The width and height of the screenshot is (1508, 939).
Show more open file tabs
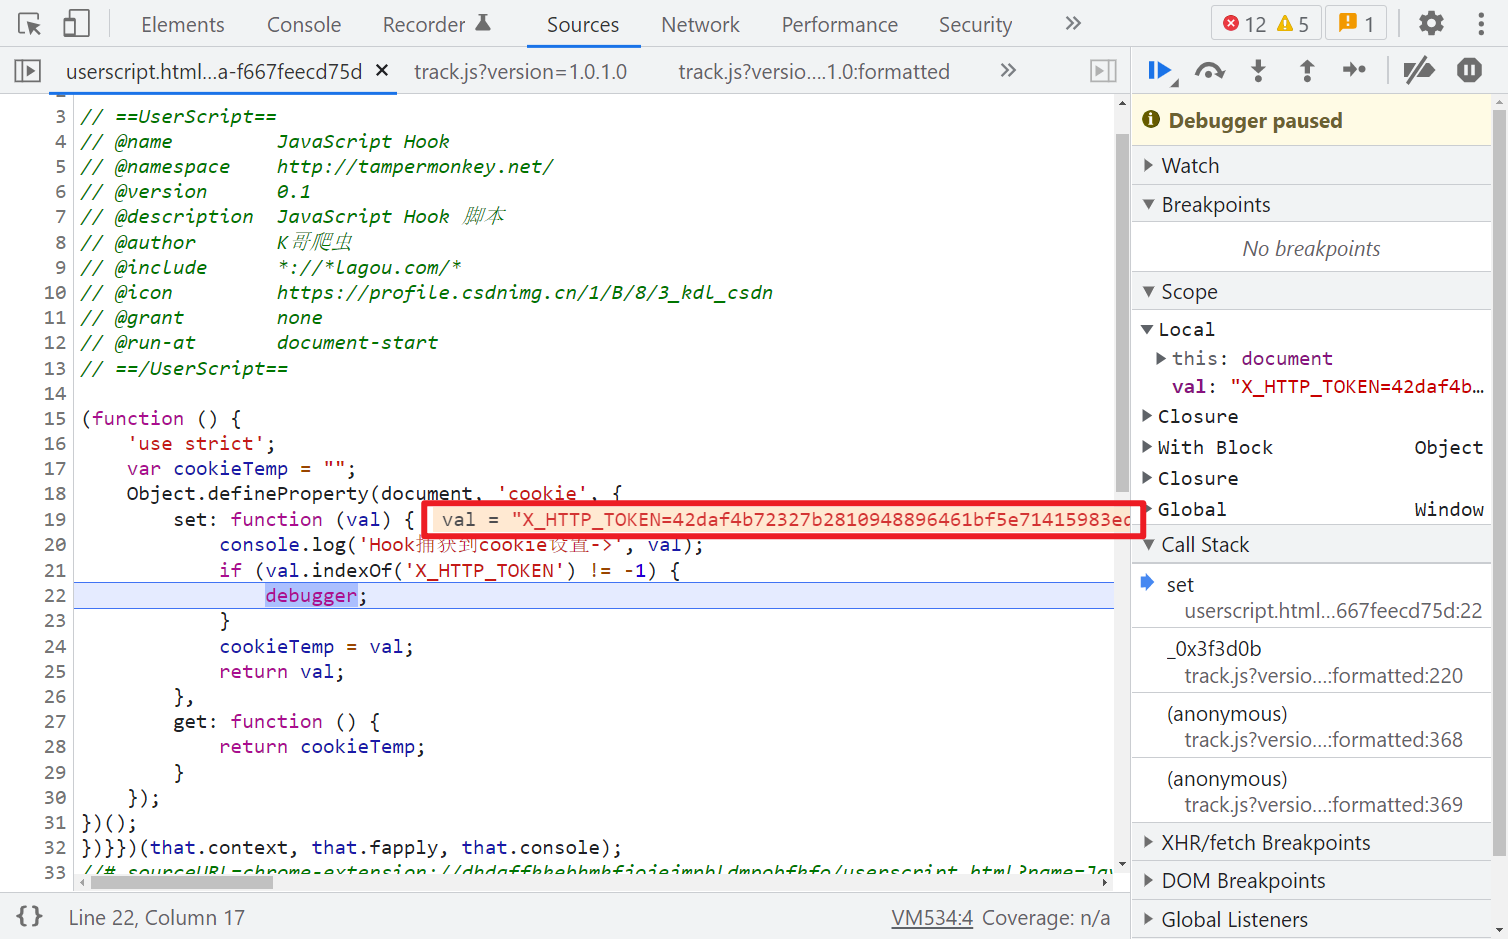coord(1008,70)
